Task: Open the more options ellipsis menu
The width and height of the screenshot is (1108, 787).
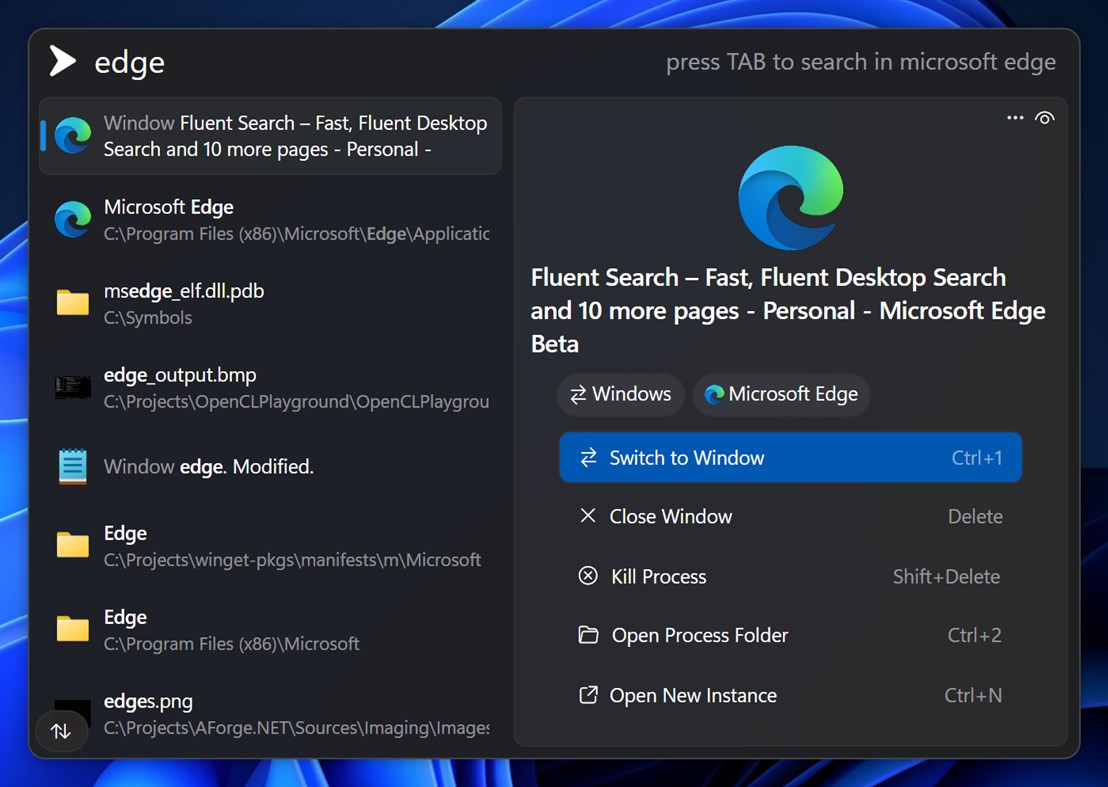Action: pos(1015,117)
